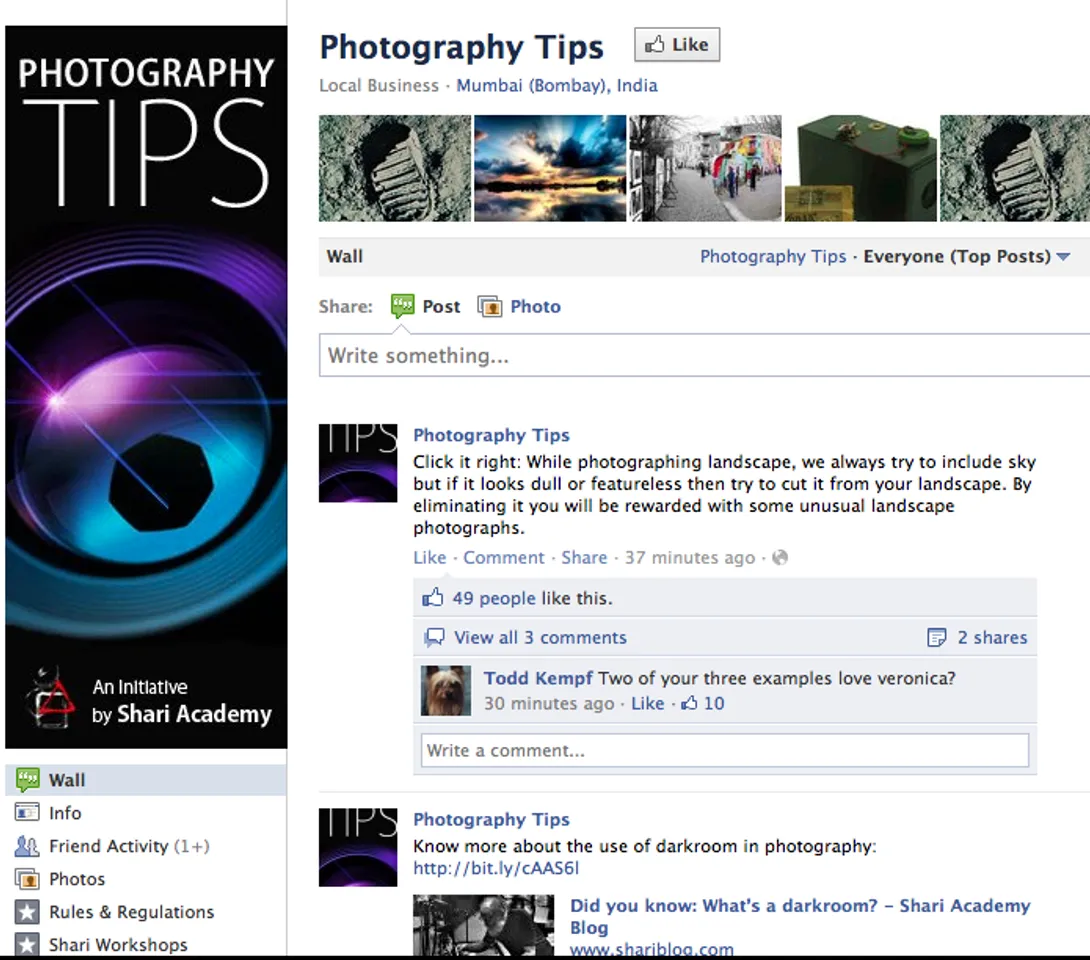View the 10 likes on Todd Kempf's comment
1090x960 pixels.
coord(714,703)
